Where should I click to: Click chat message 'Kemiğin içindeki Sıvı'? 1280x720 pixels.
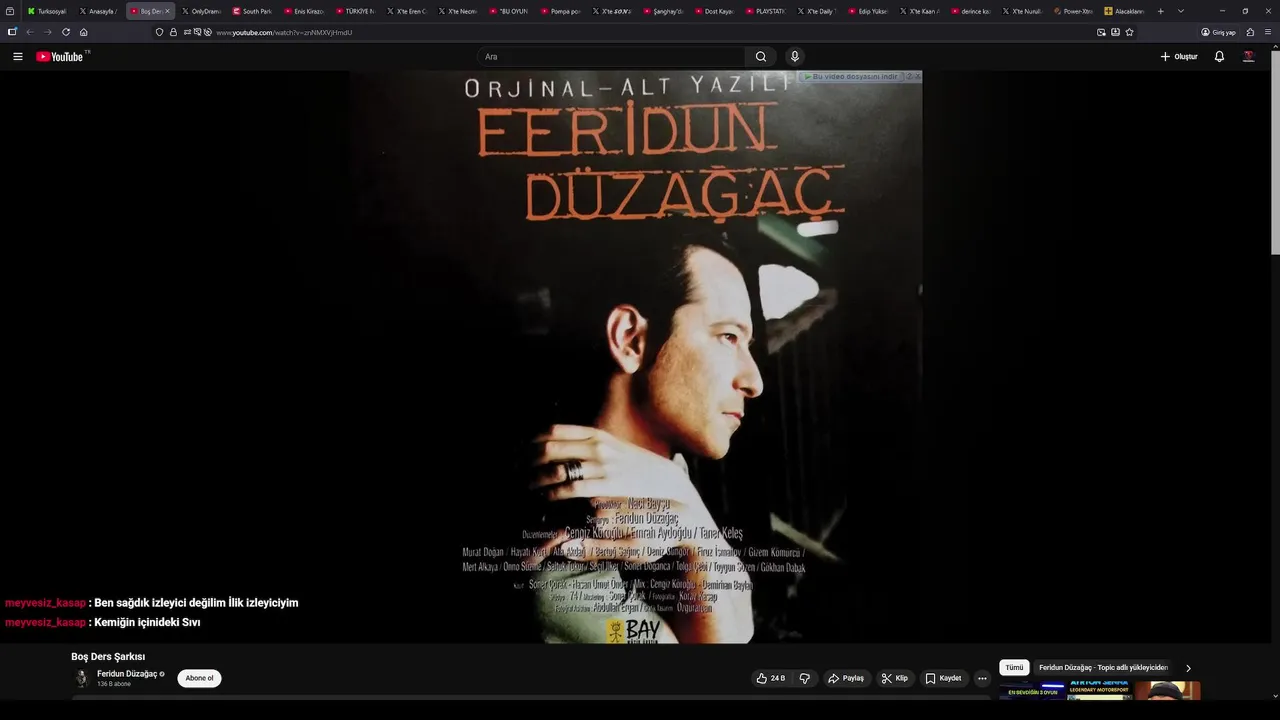147,622
